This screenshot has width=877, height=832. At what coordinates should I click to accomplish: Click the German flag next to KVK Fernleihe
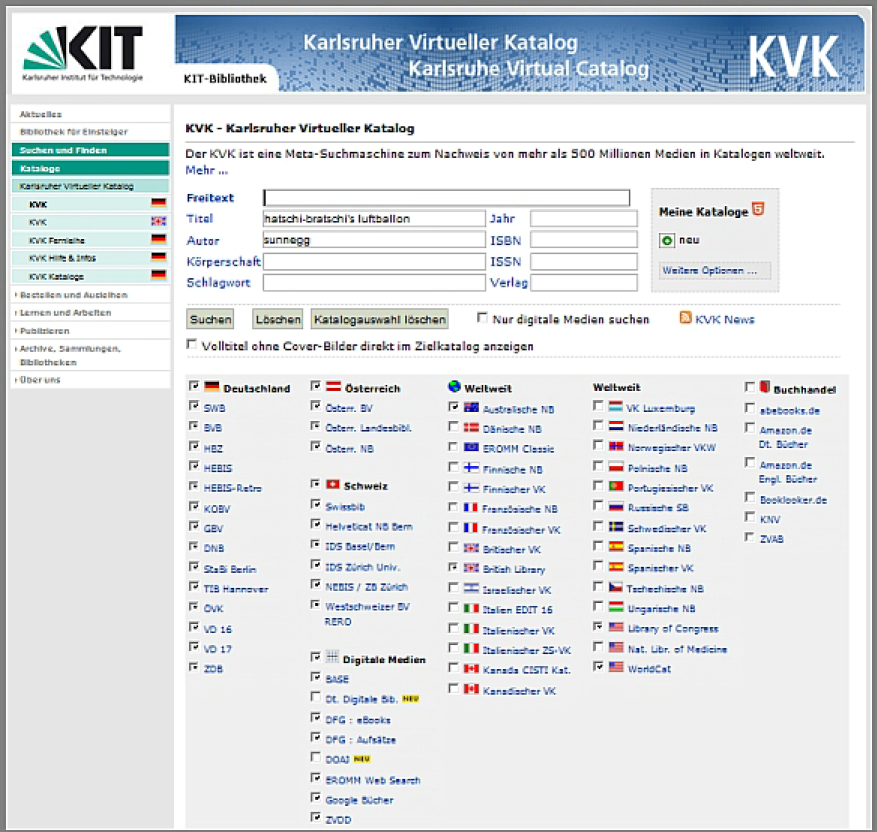tap(158, 240)
